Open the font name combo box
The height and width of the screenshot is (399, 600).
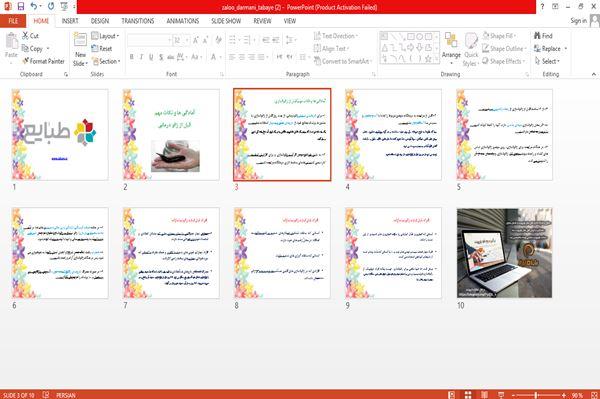click(149, 40)
